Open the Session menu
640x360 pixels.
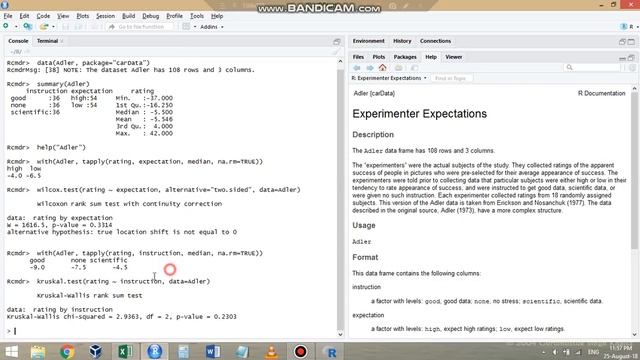point(105,16)
